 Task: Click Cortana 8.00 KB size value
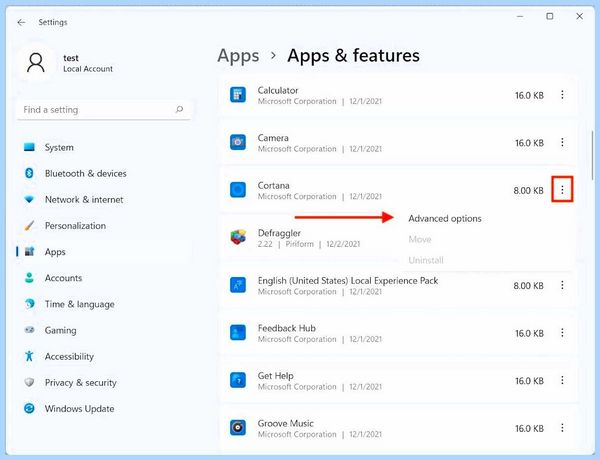[528, 191]
